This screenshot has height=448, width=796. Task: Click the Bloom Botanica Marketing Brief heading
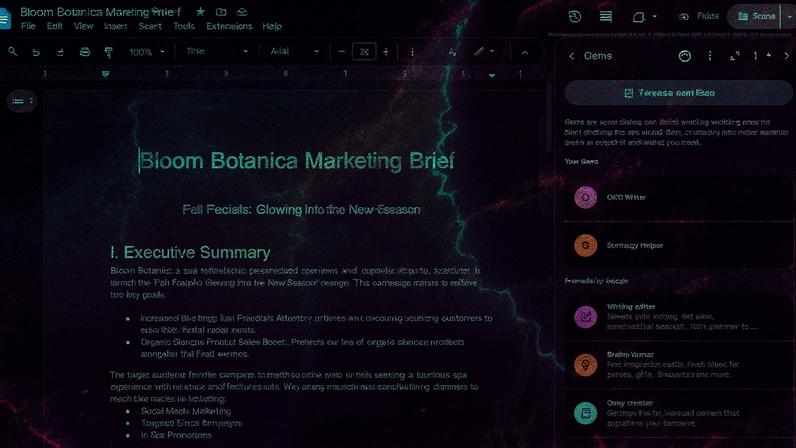(296, 161)
